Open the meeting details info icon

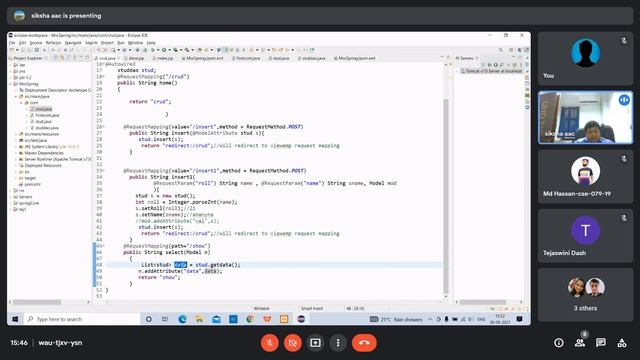tap(559, 343)
